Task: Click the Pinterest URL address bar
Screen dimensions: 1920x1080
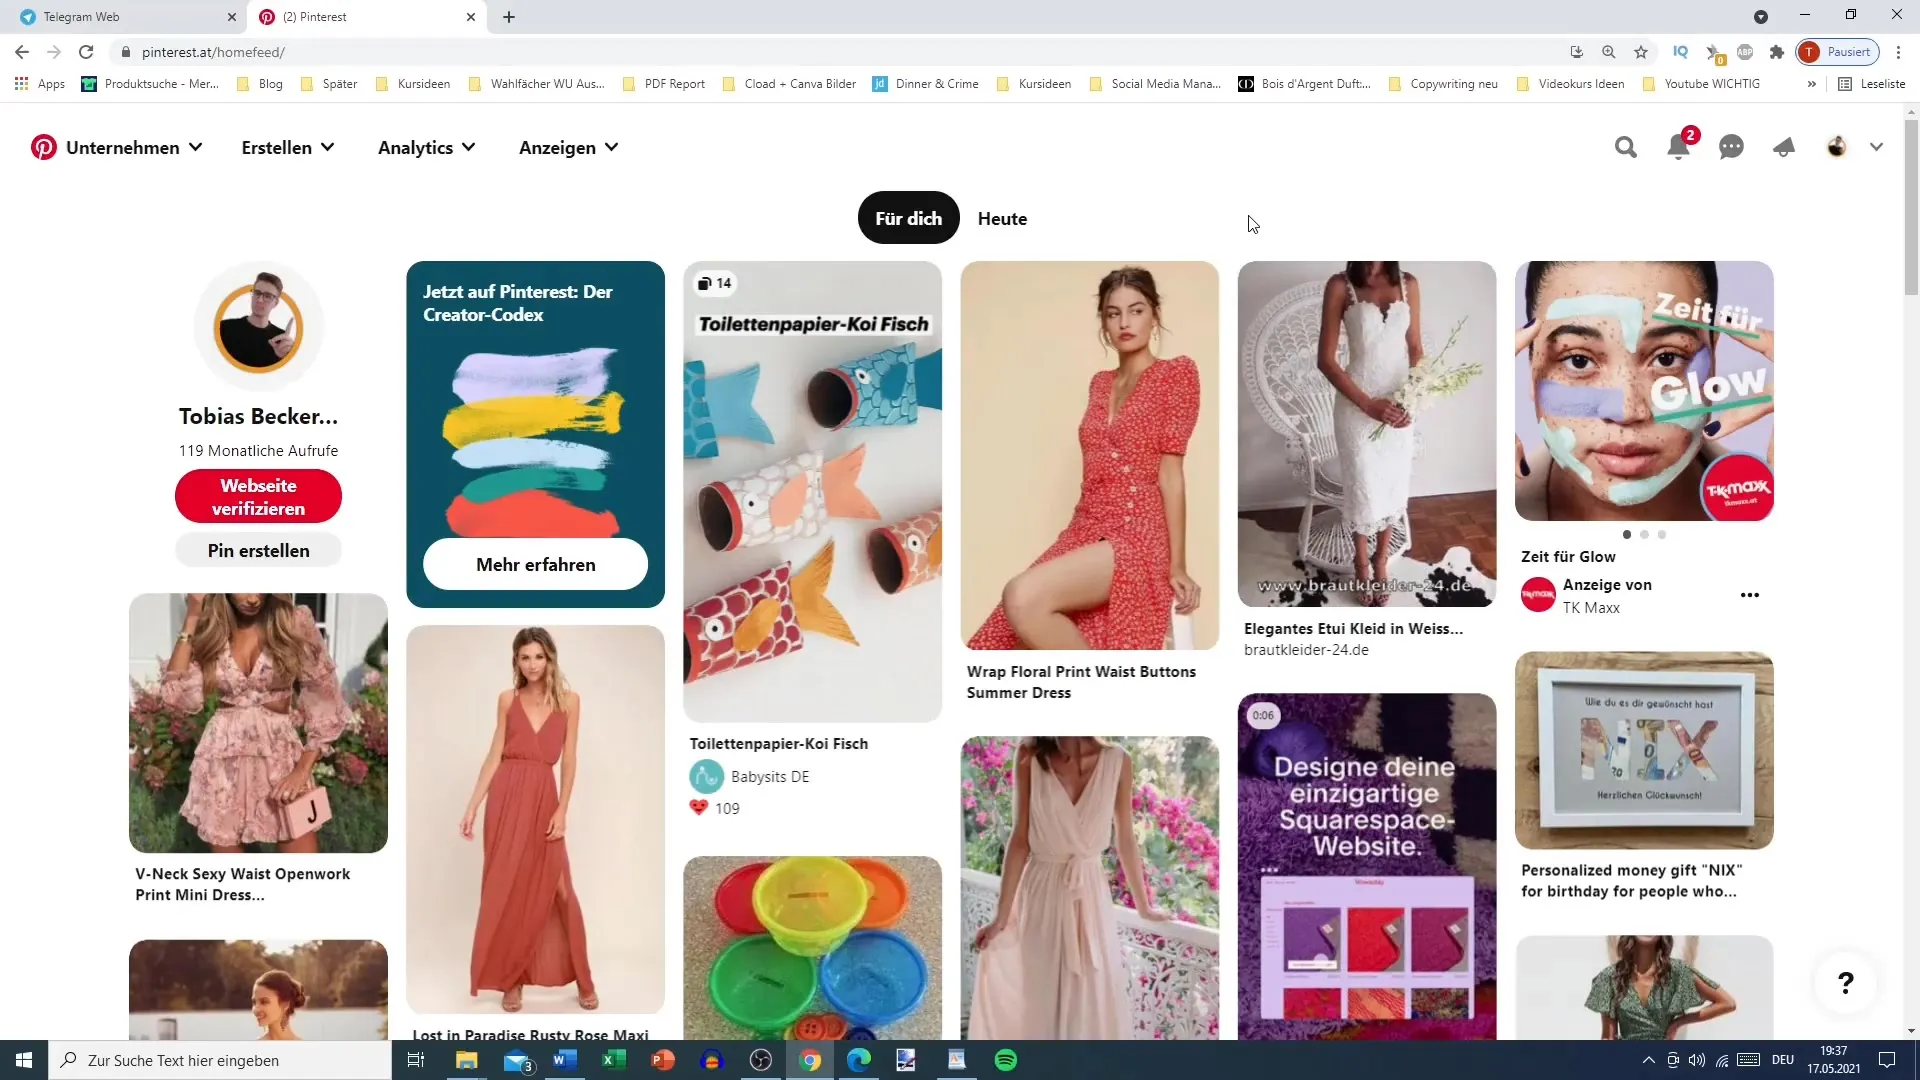Action: tap(211, 53)
